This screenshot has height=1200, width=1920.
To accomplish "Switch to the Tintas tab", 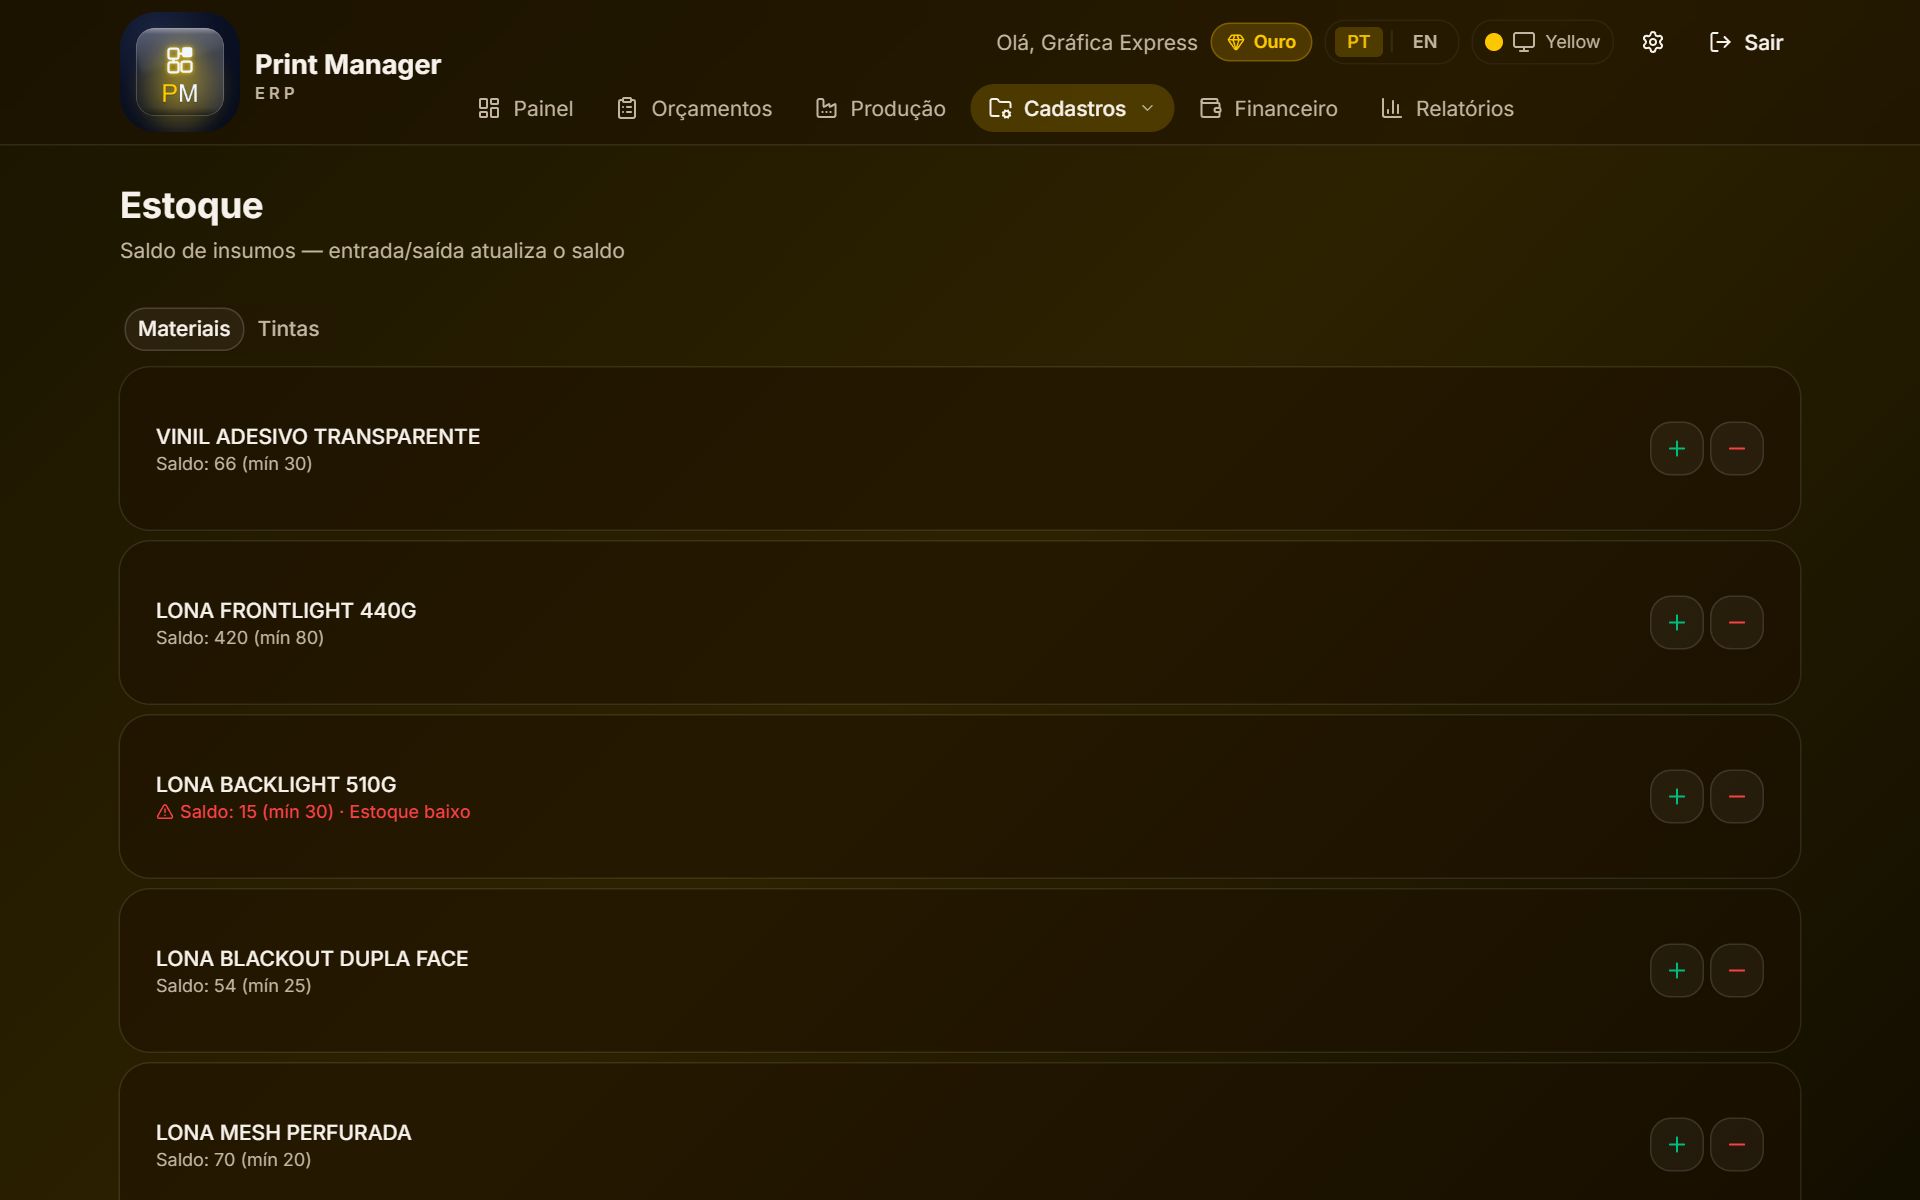I will click(x=289, y=329).
